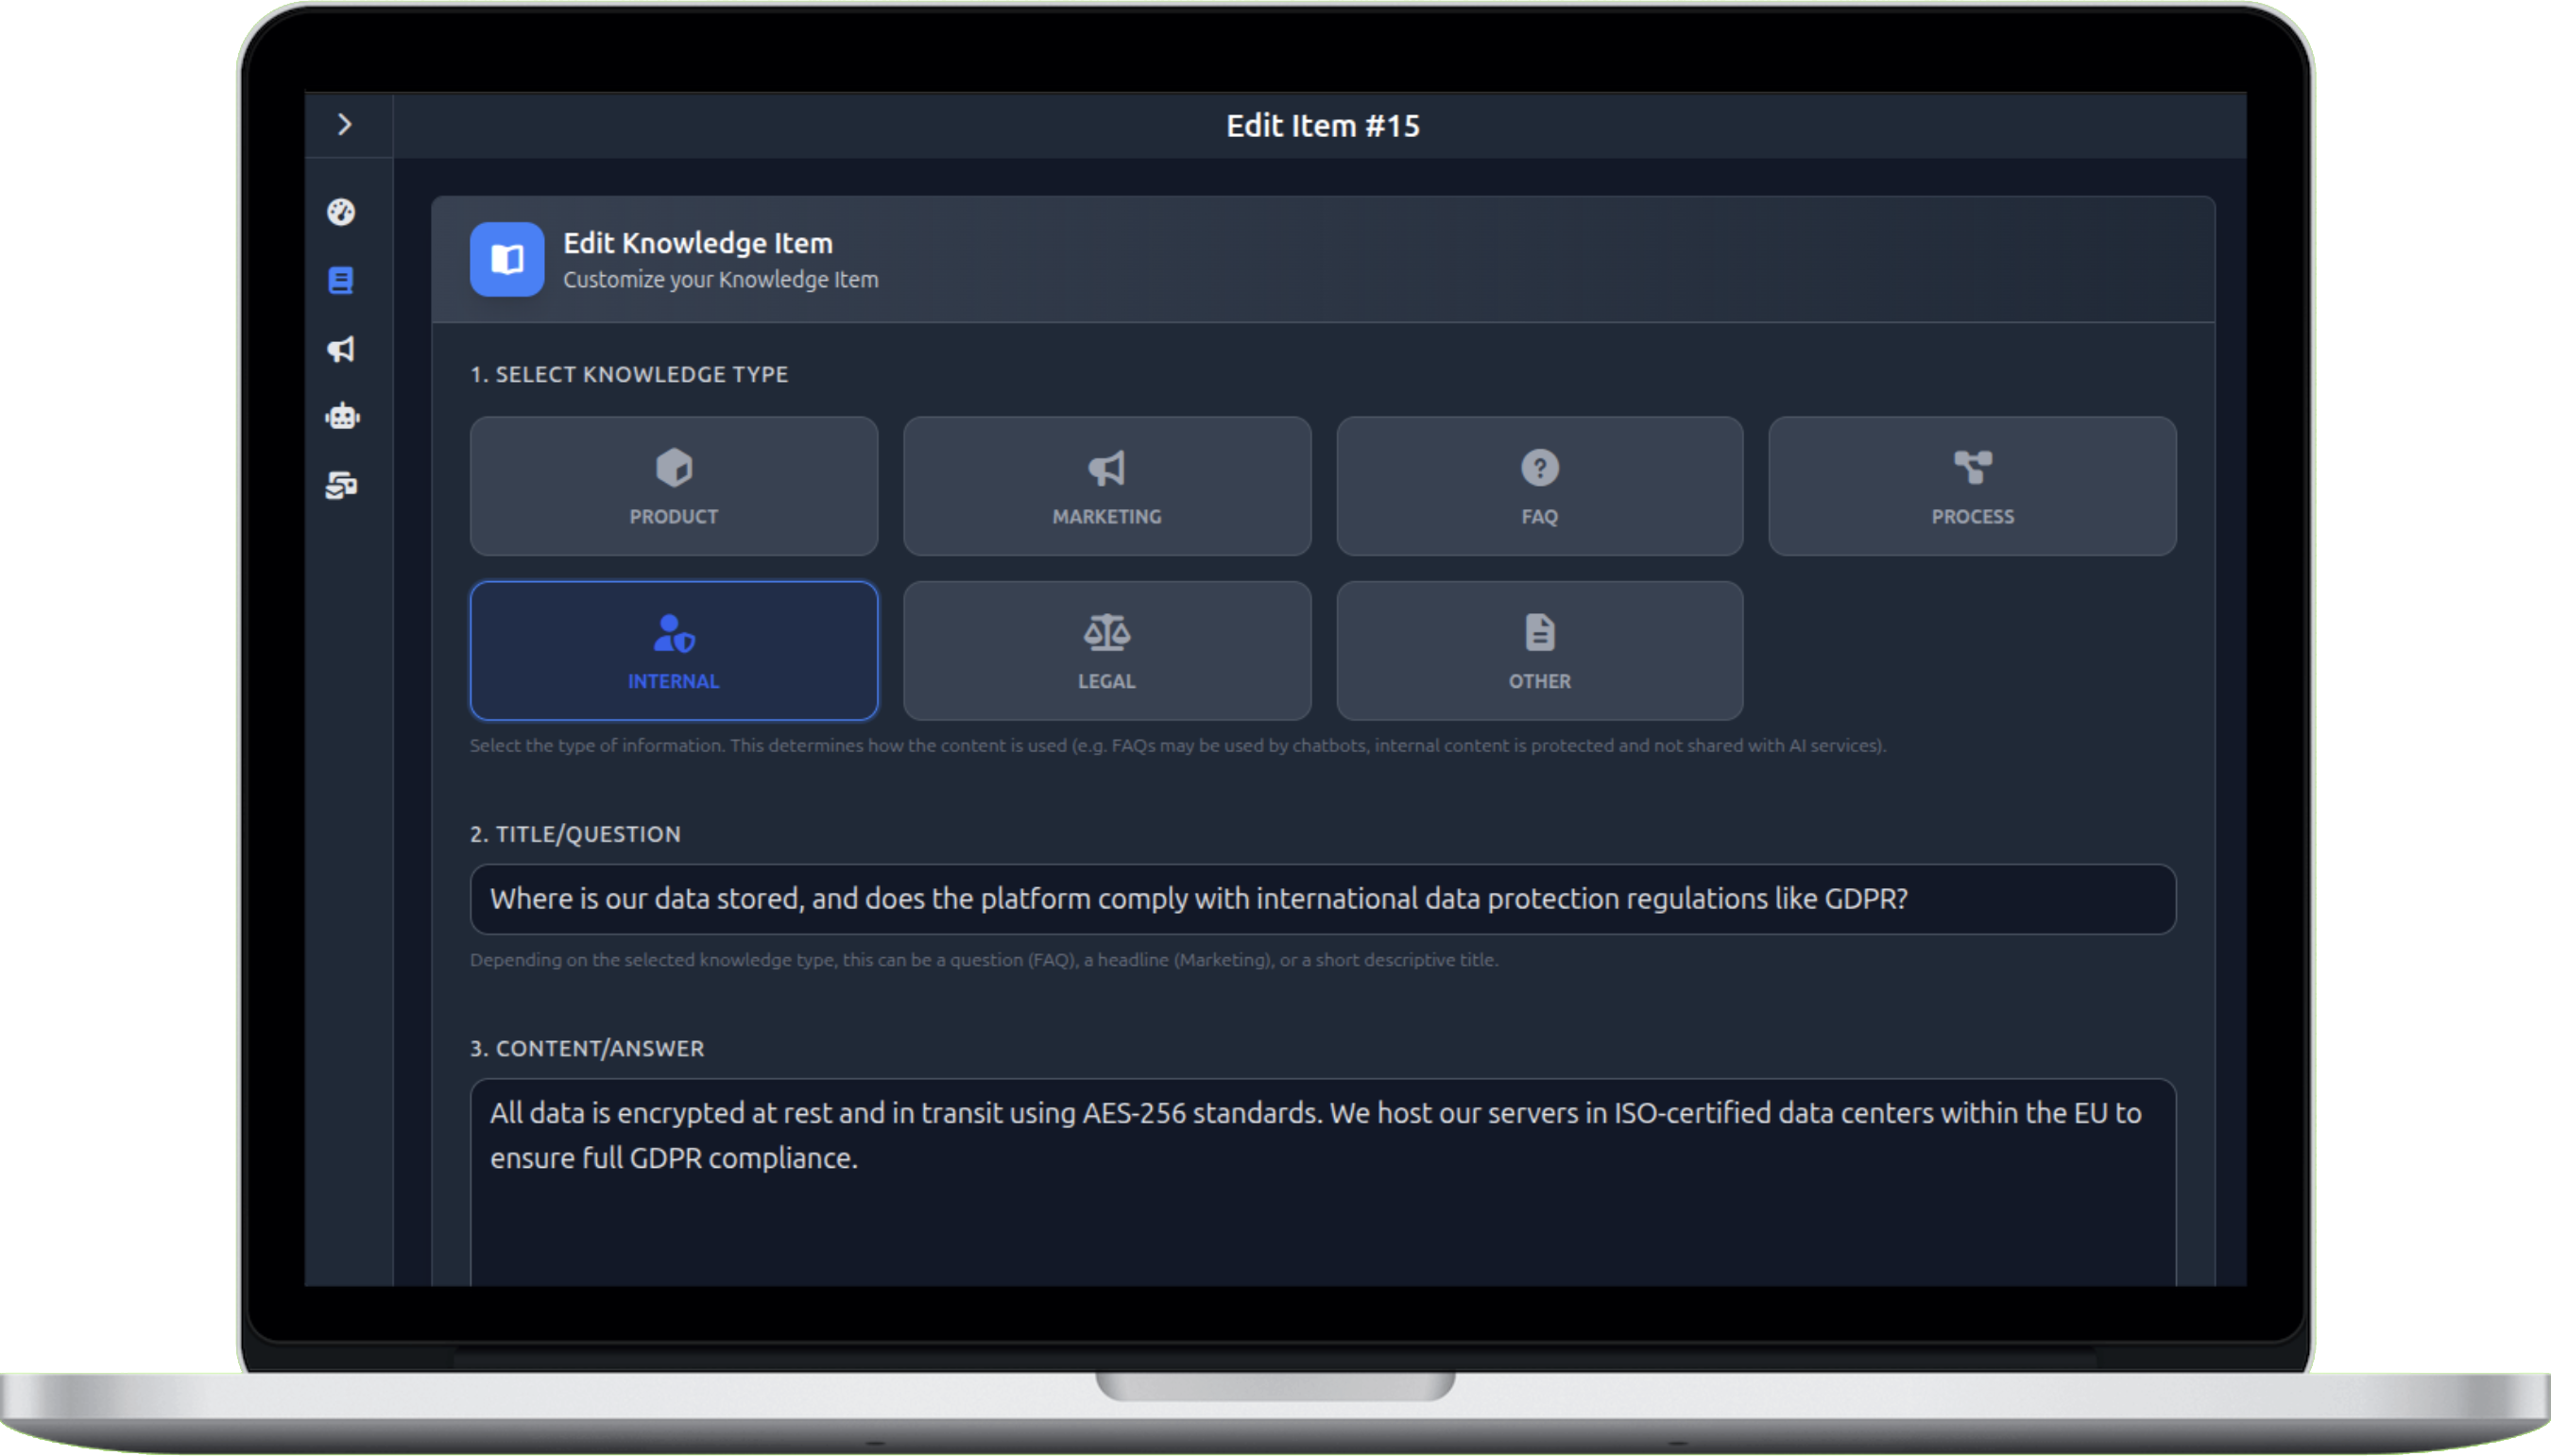Click the FAQ question mark icon
Viewport: 2551px width, 1456px height.
click(1539, 467)
